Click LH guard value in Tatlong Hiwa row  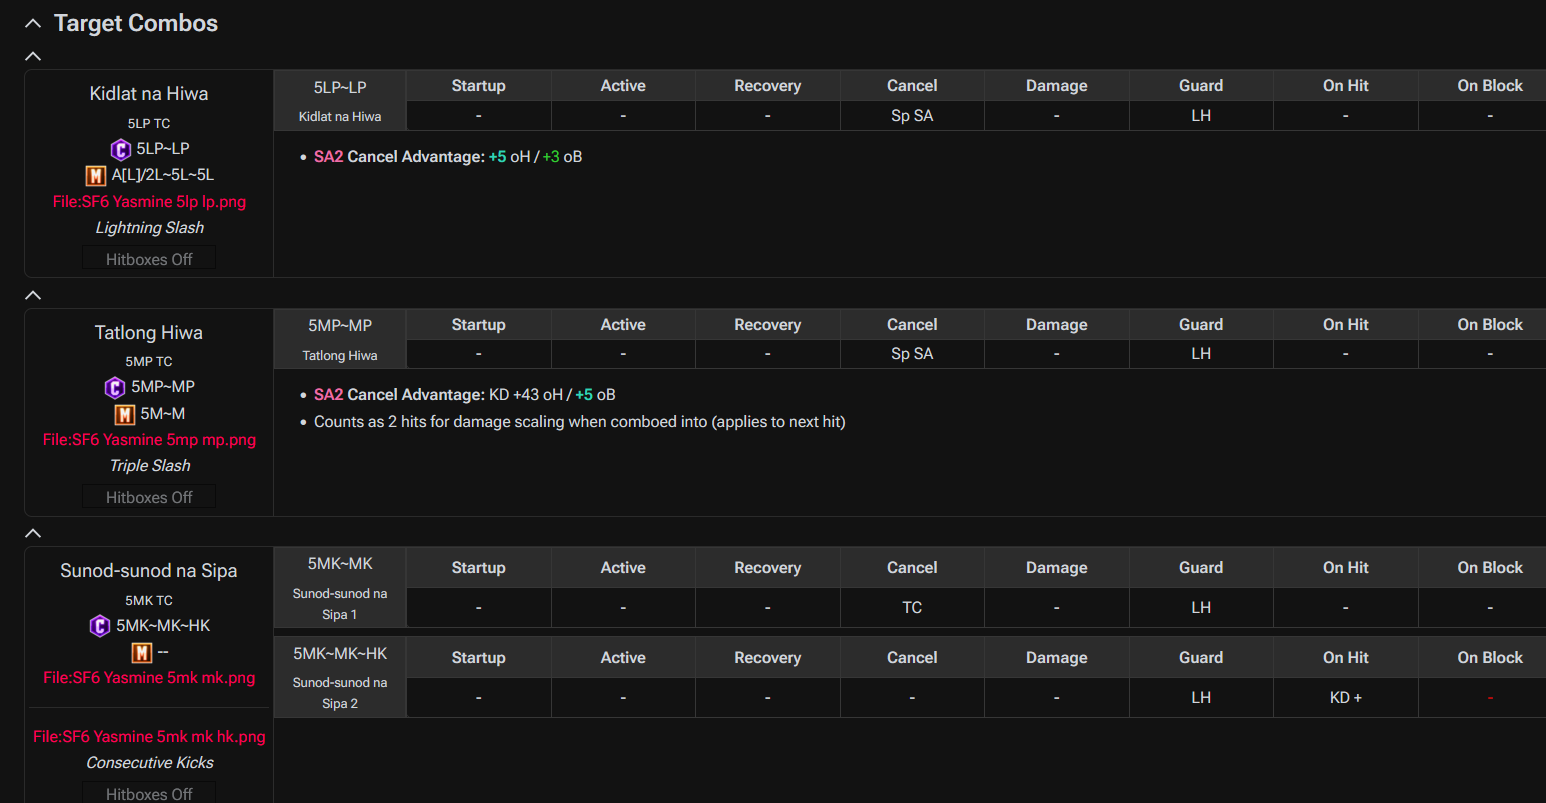click(x=1201, y=354)
